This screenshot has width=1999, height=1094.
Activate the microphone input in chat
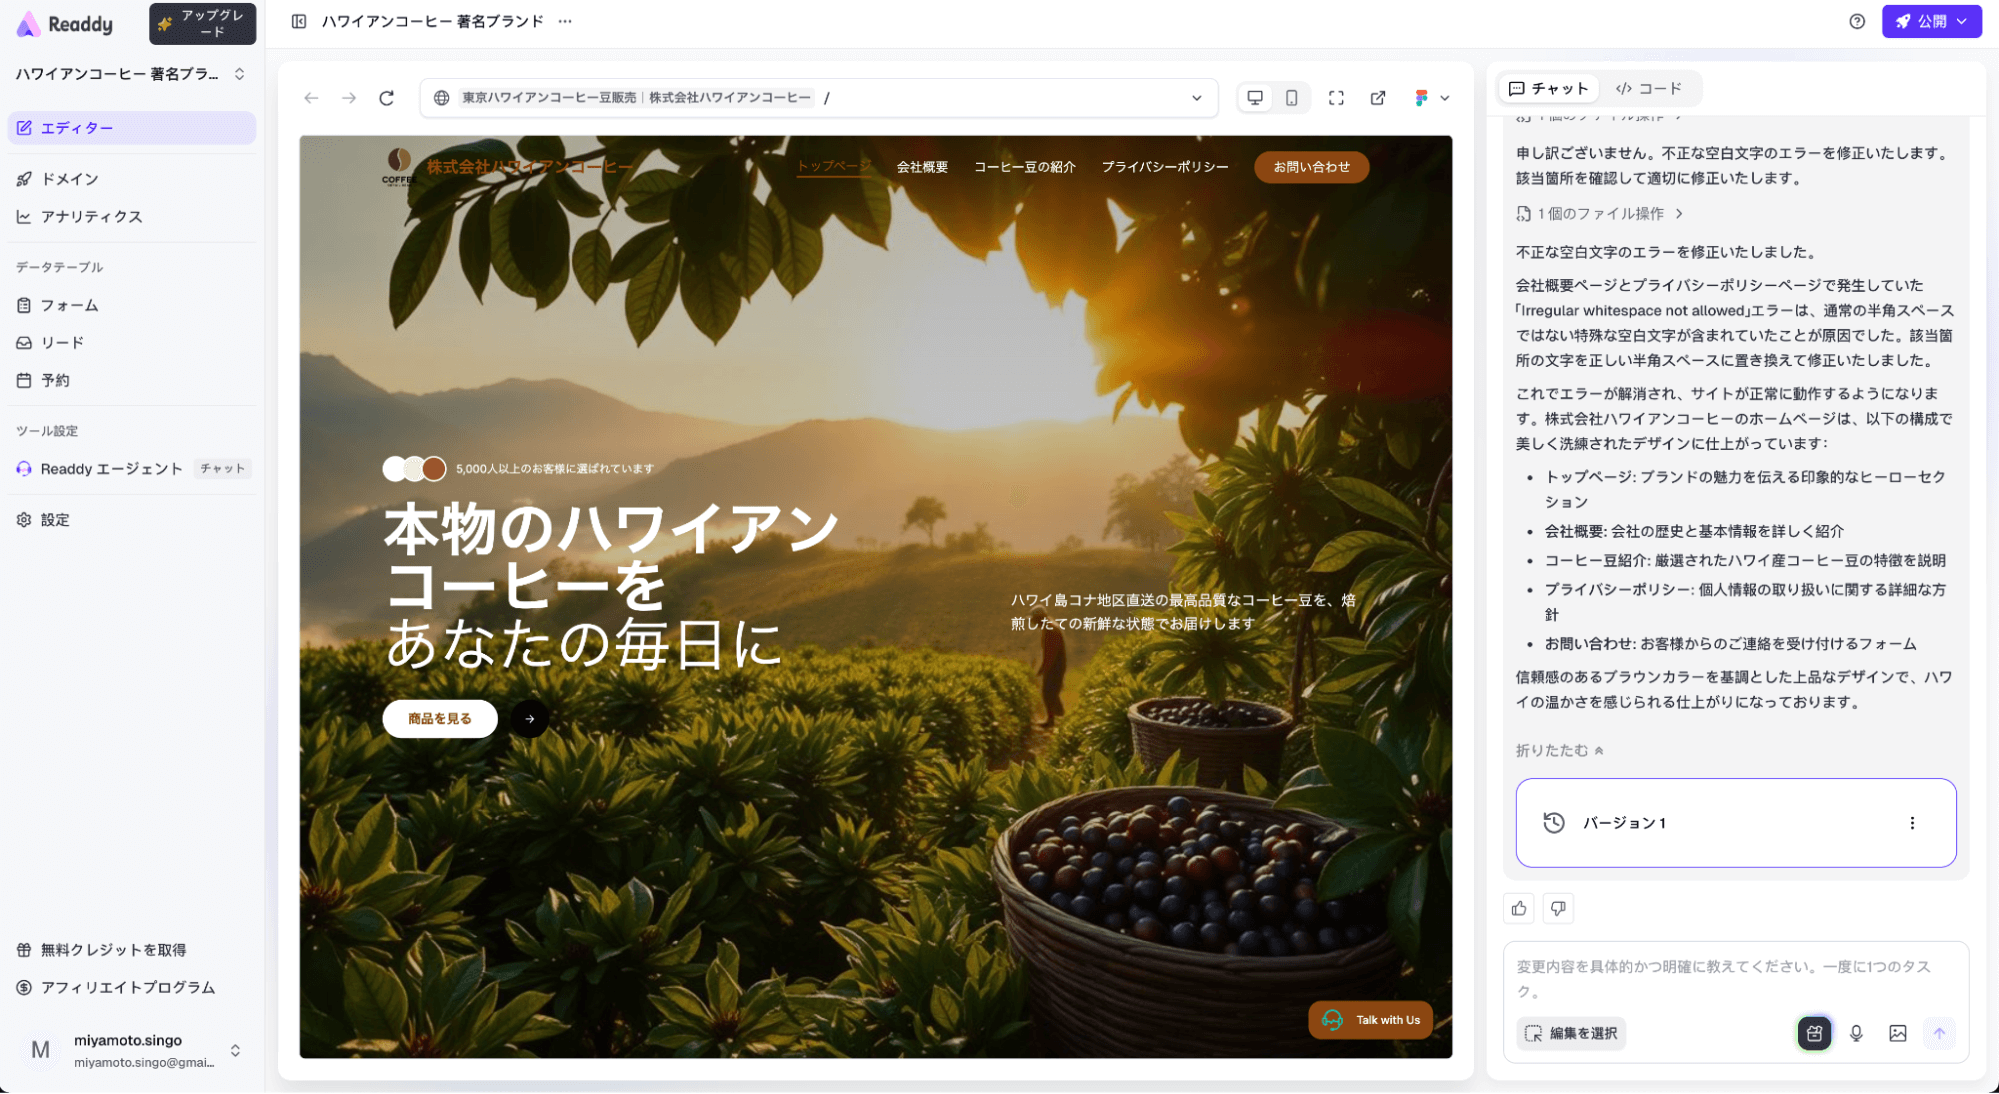pos(1856,1033)
